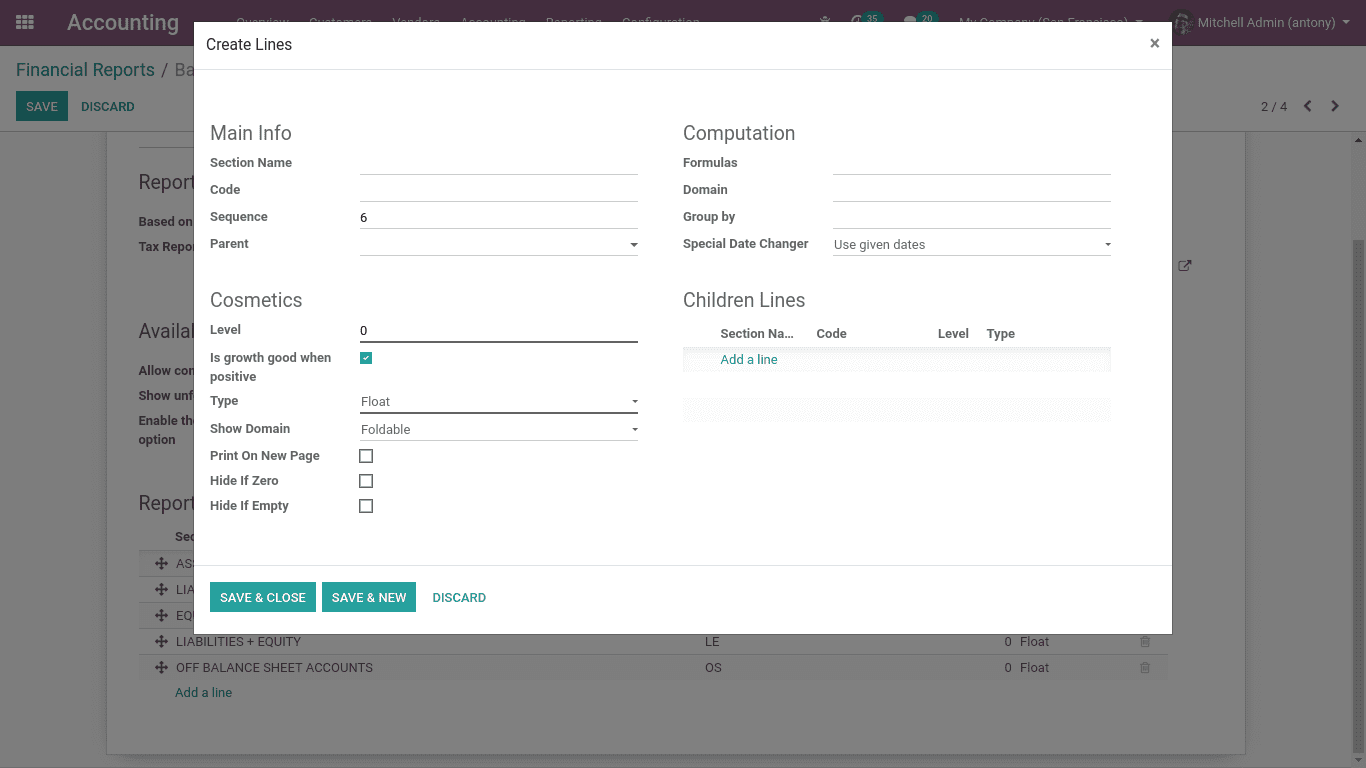Open Financial Reports breadcrumb
Viewport: 1366px width, 768px height.
85,70
